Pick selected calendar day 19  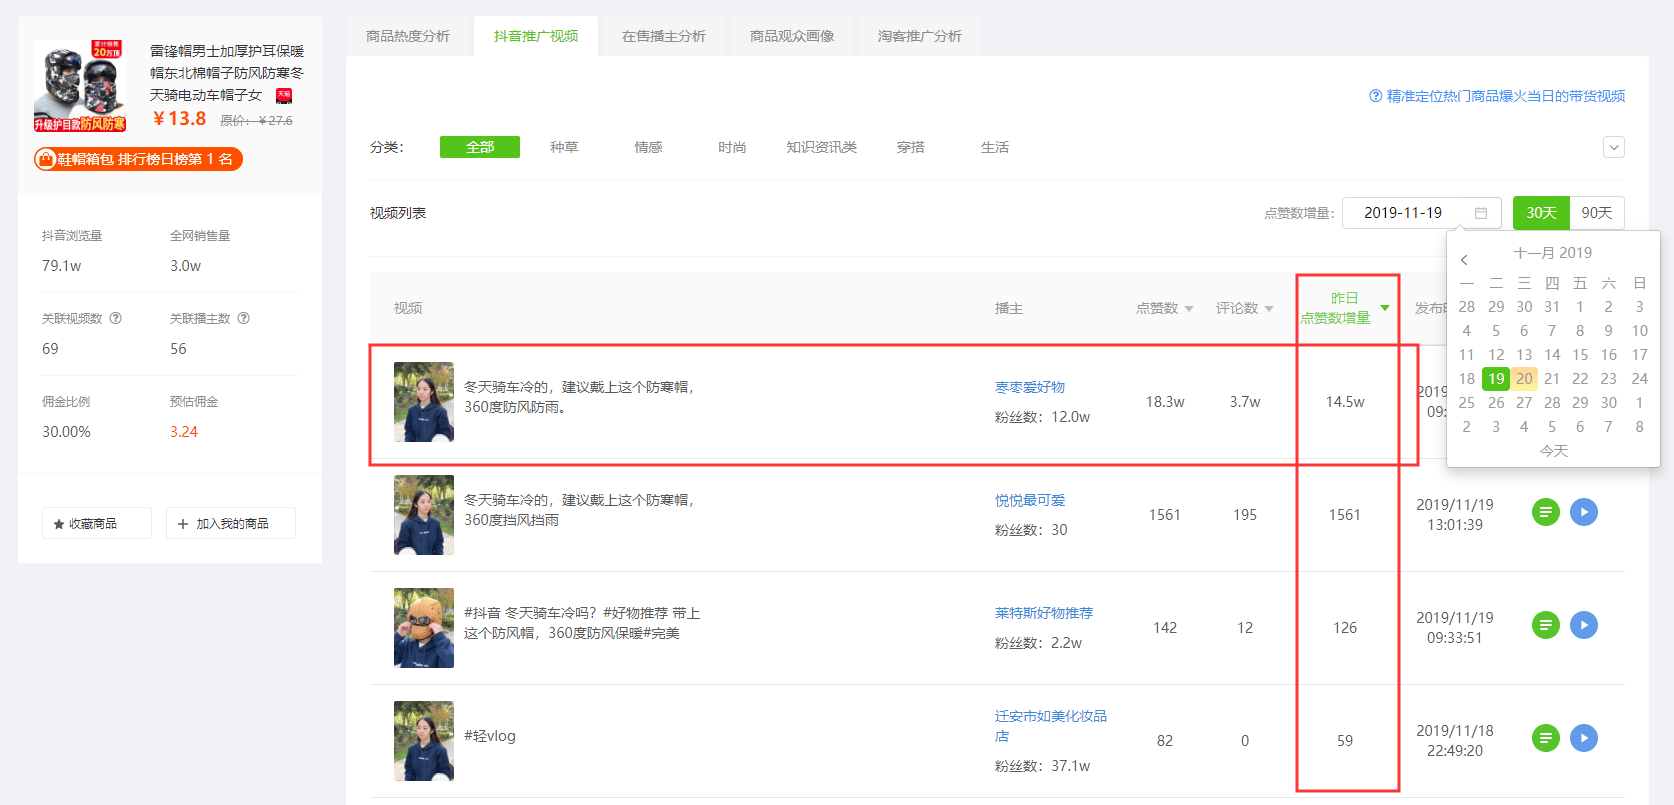tap(1496, 379)
